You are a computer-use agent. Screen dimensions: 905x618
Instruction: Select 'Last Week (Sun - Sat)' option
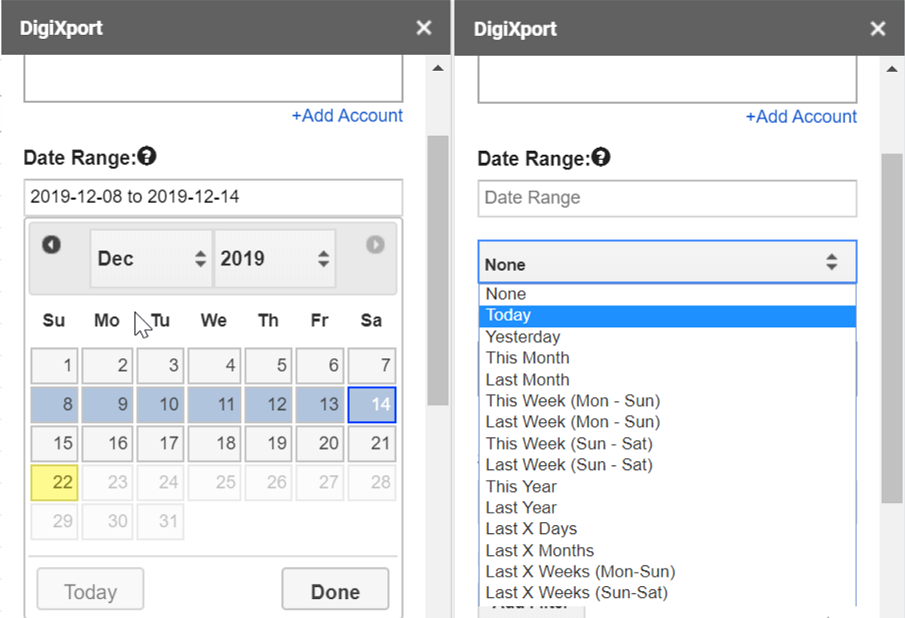(667, 465)
